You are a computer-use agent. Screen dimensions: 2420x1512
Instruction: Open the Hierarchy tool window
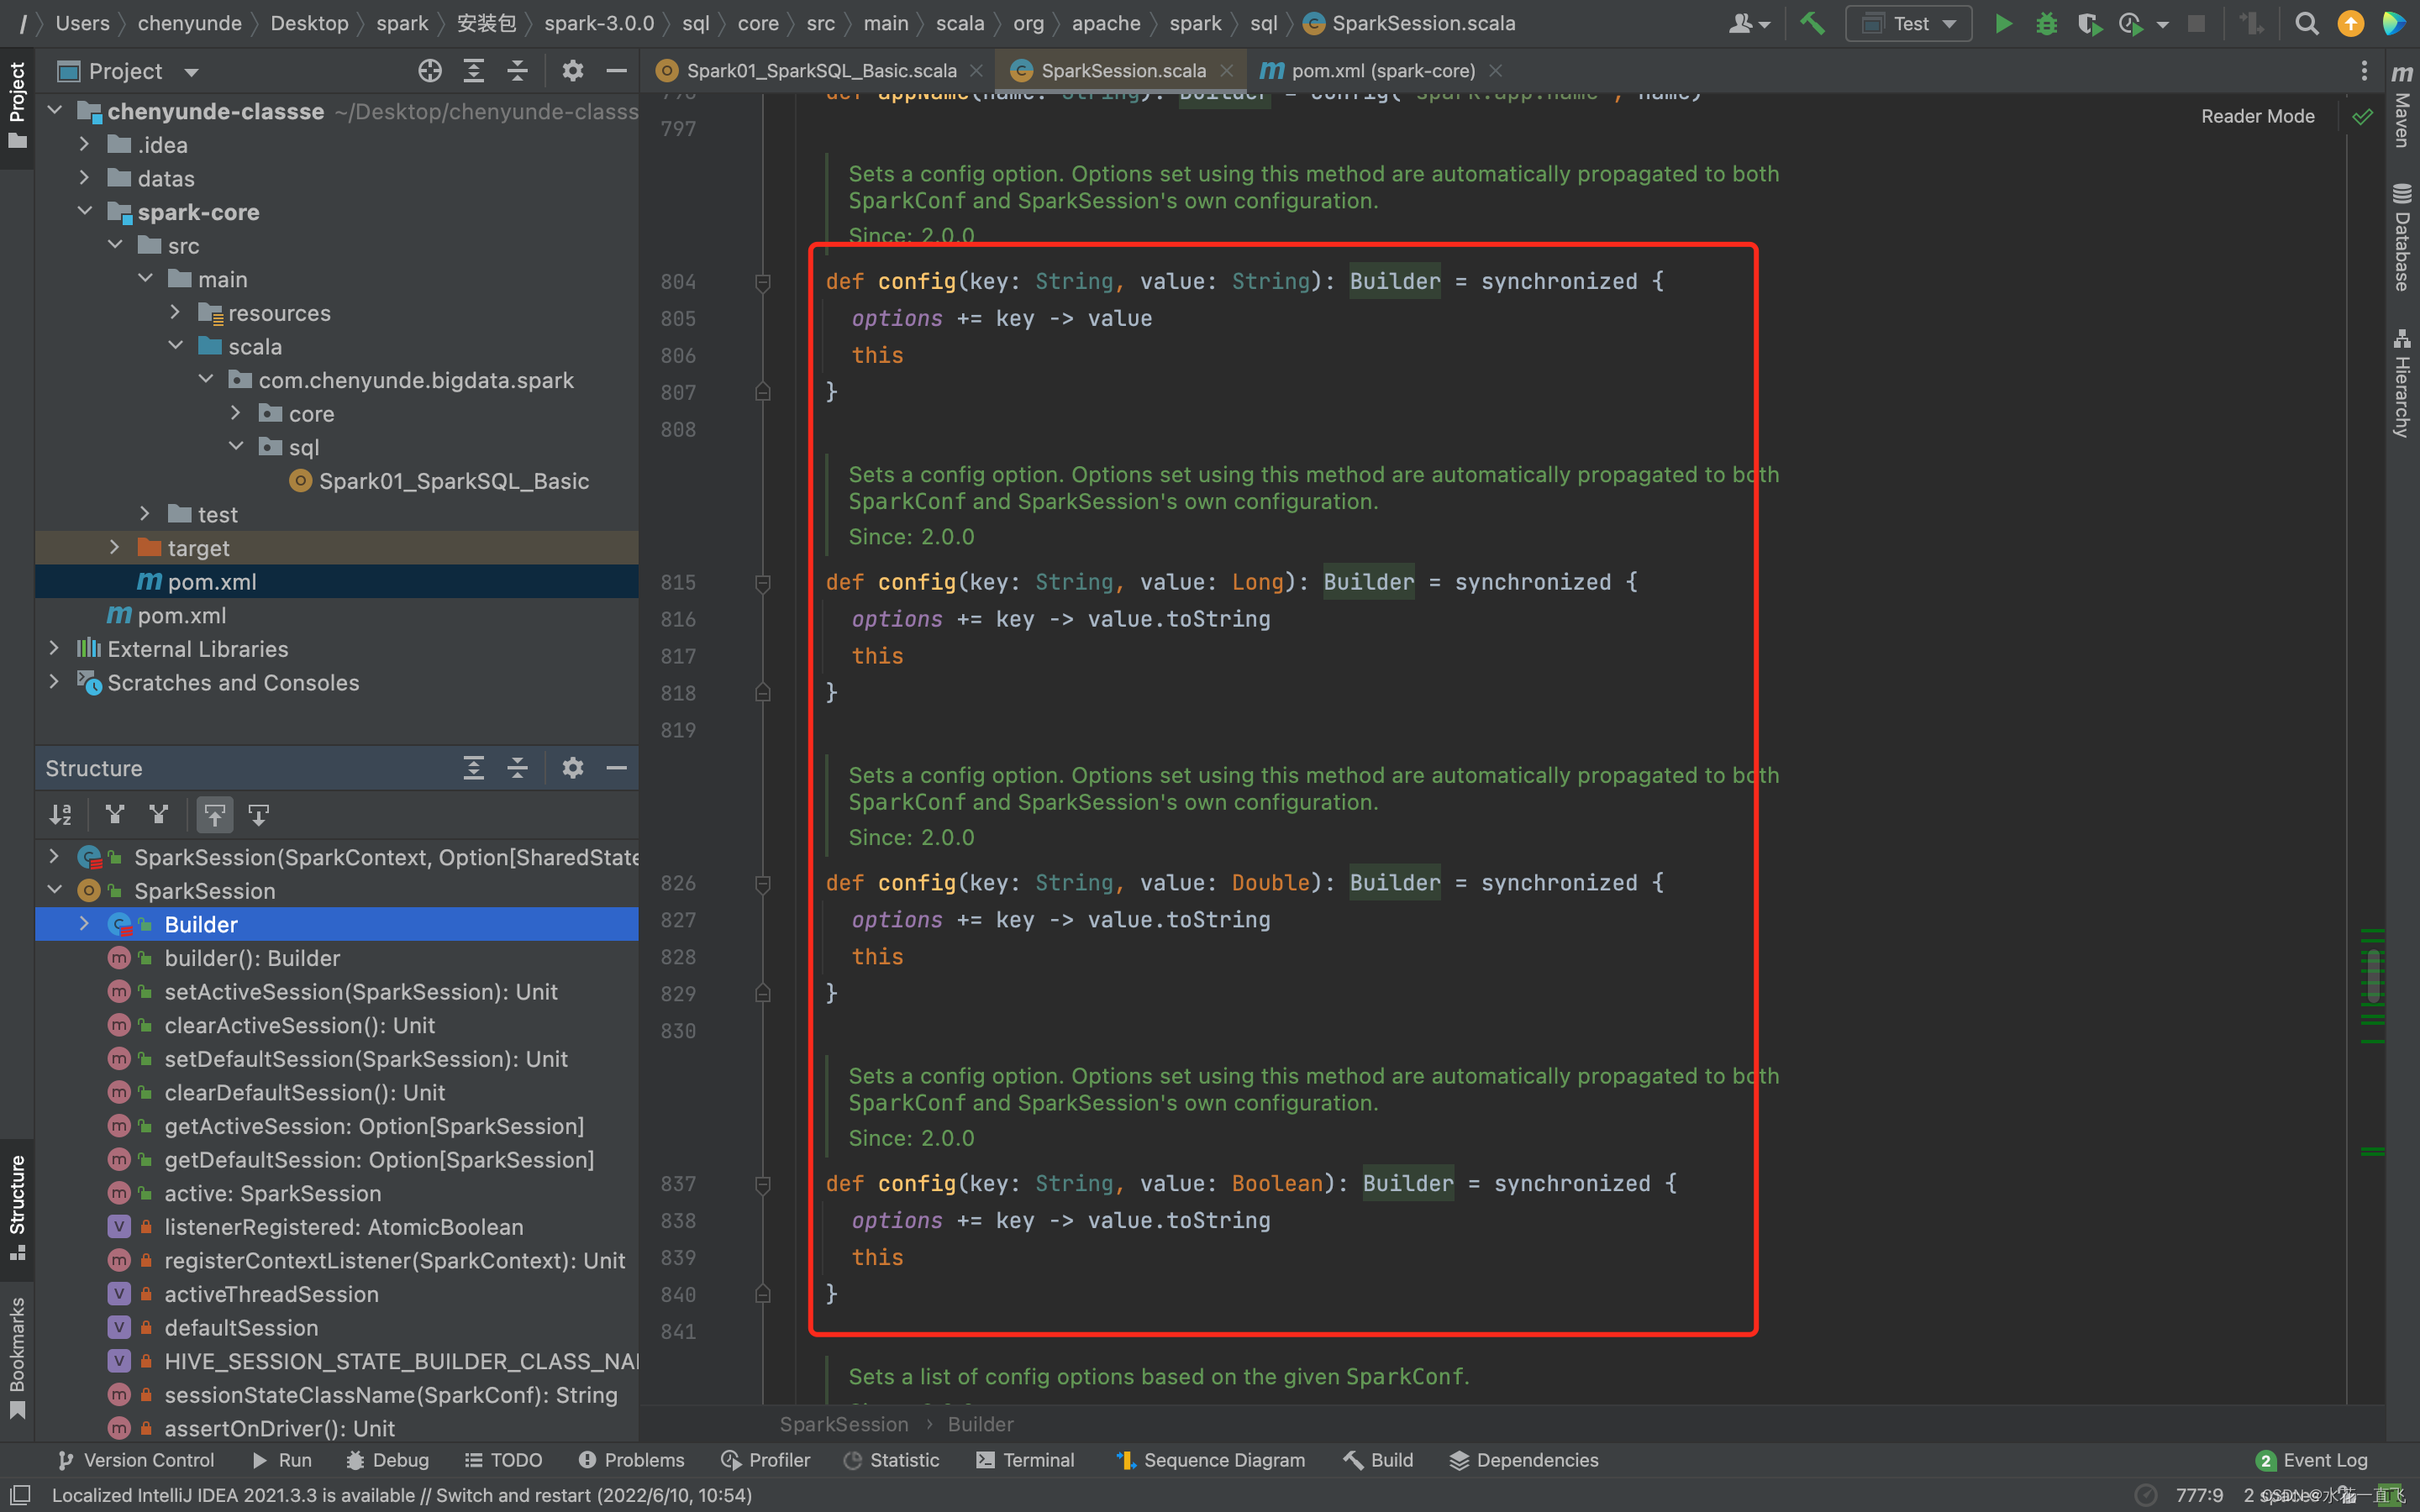(x=2402, y=383)
